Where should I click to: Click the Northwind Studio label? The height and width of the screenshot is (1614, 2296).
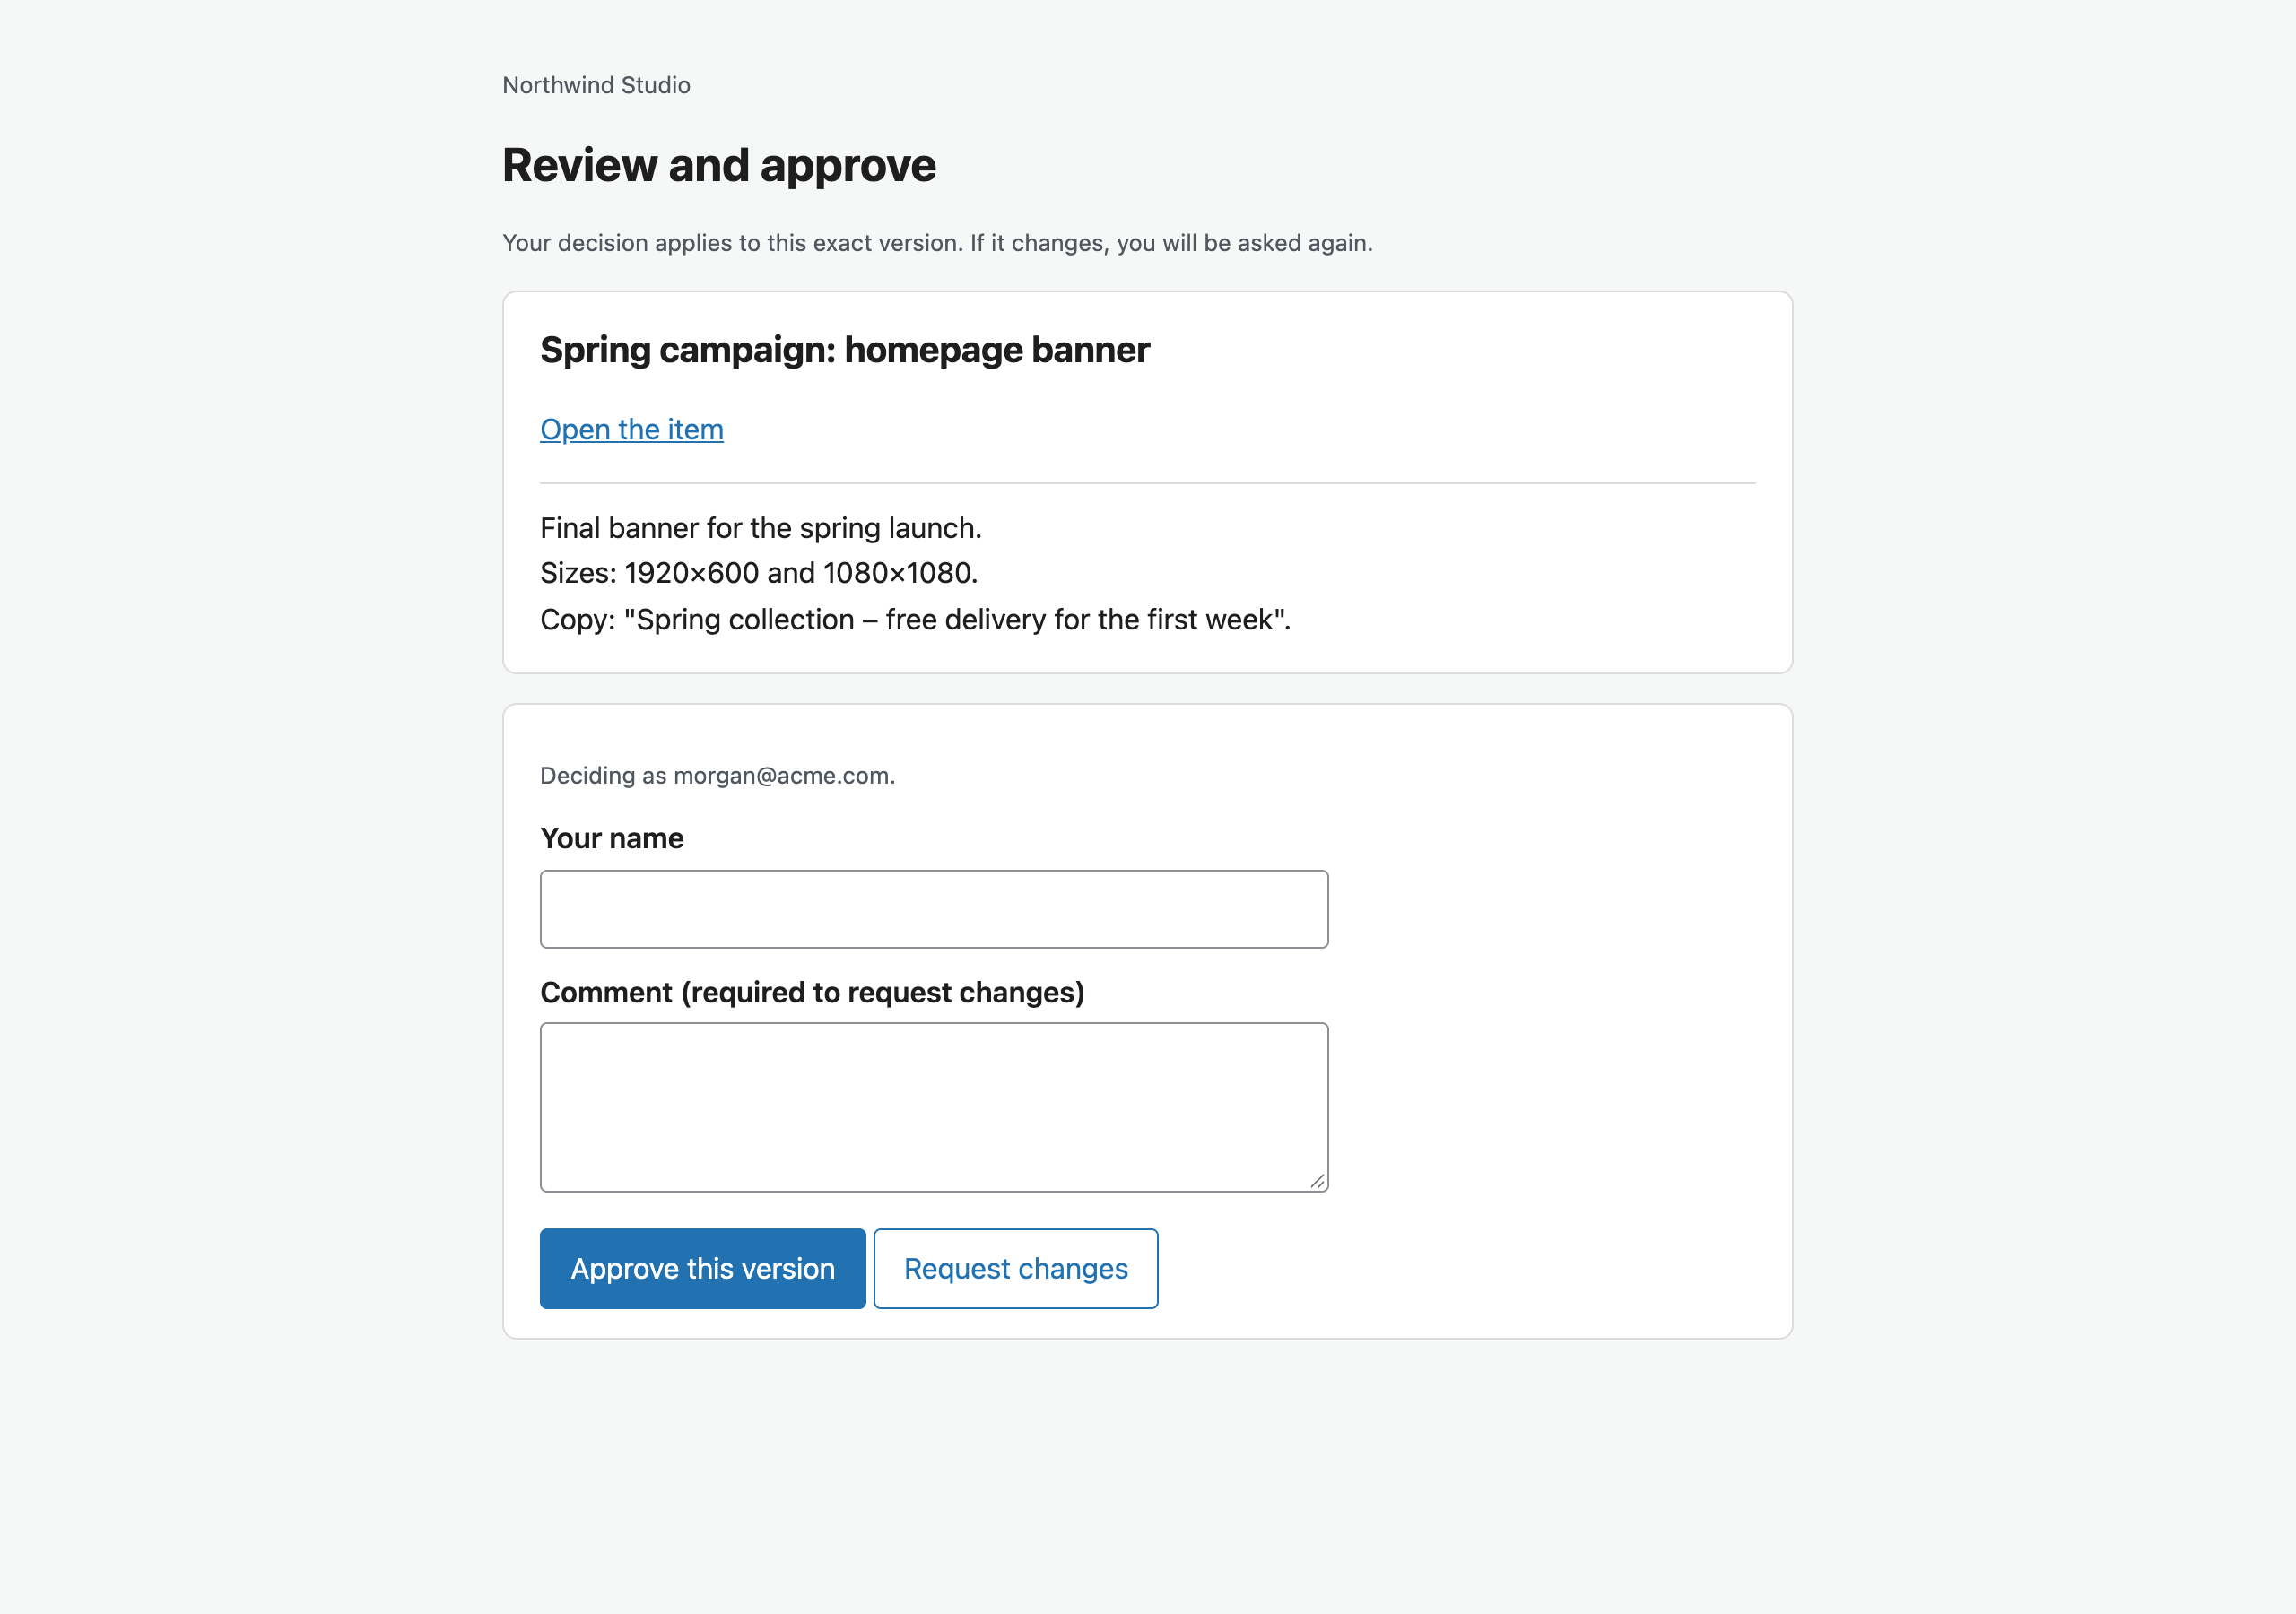point(596,85)
